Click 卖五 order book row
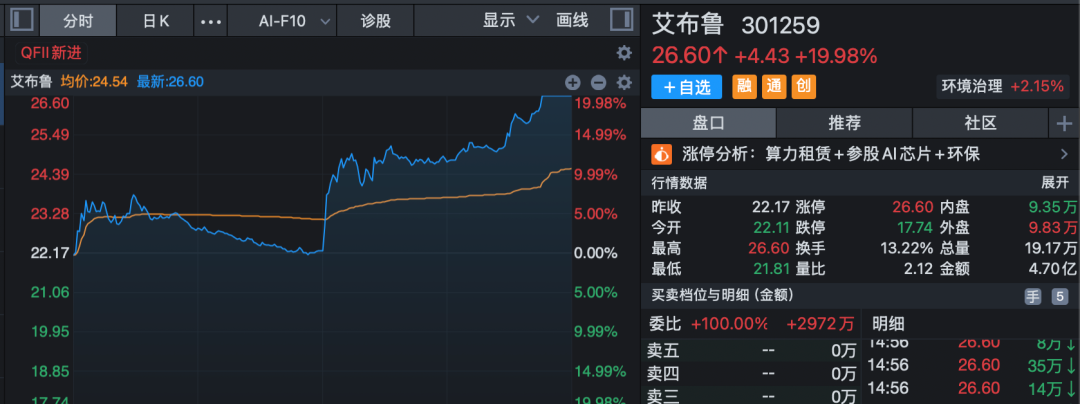The image size is (1080, 404). click(x=751, y=351)
